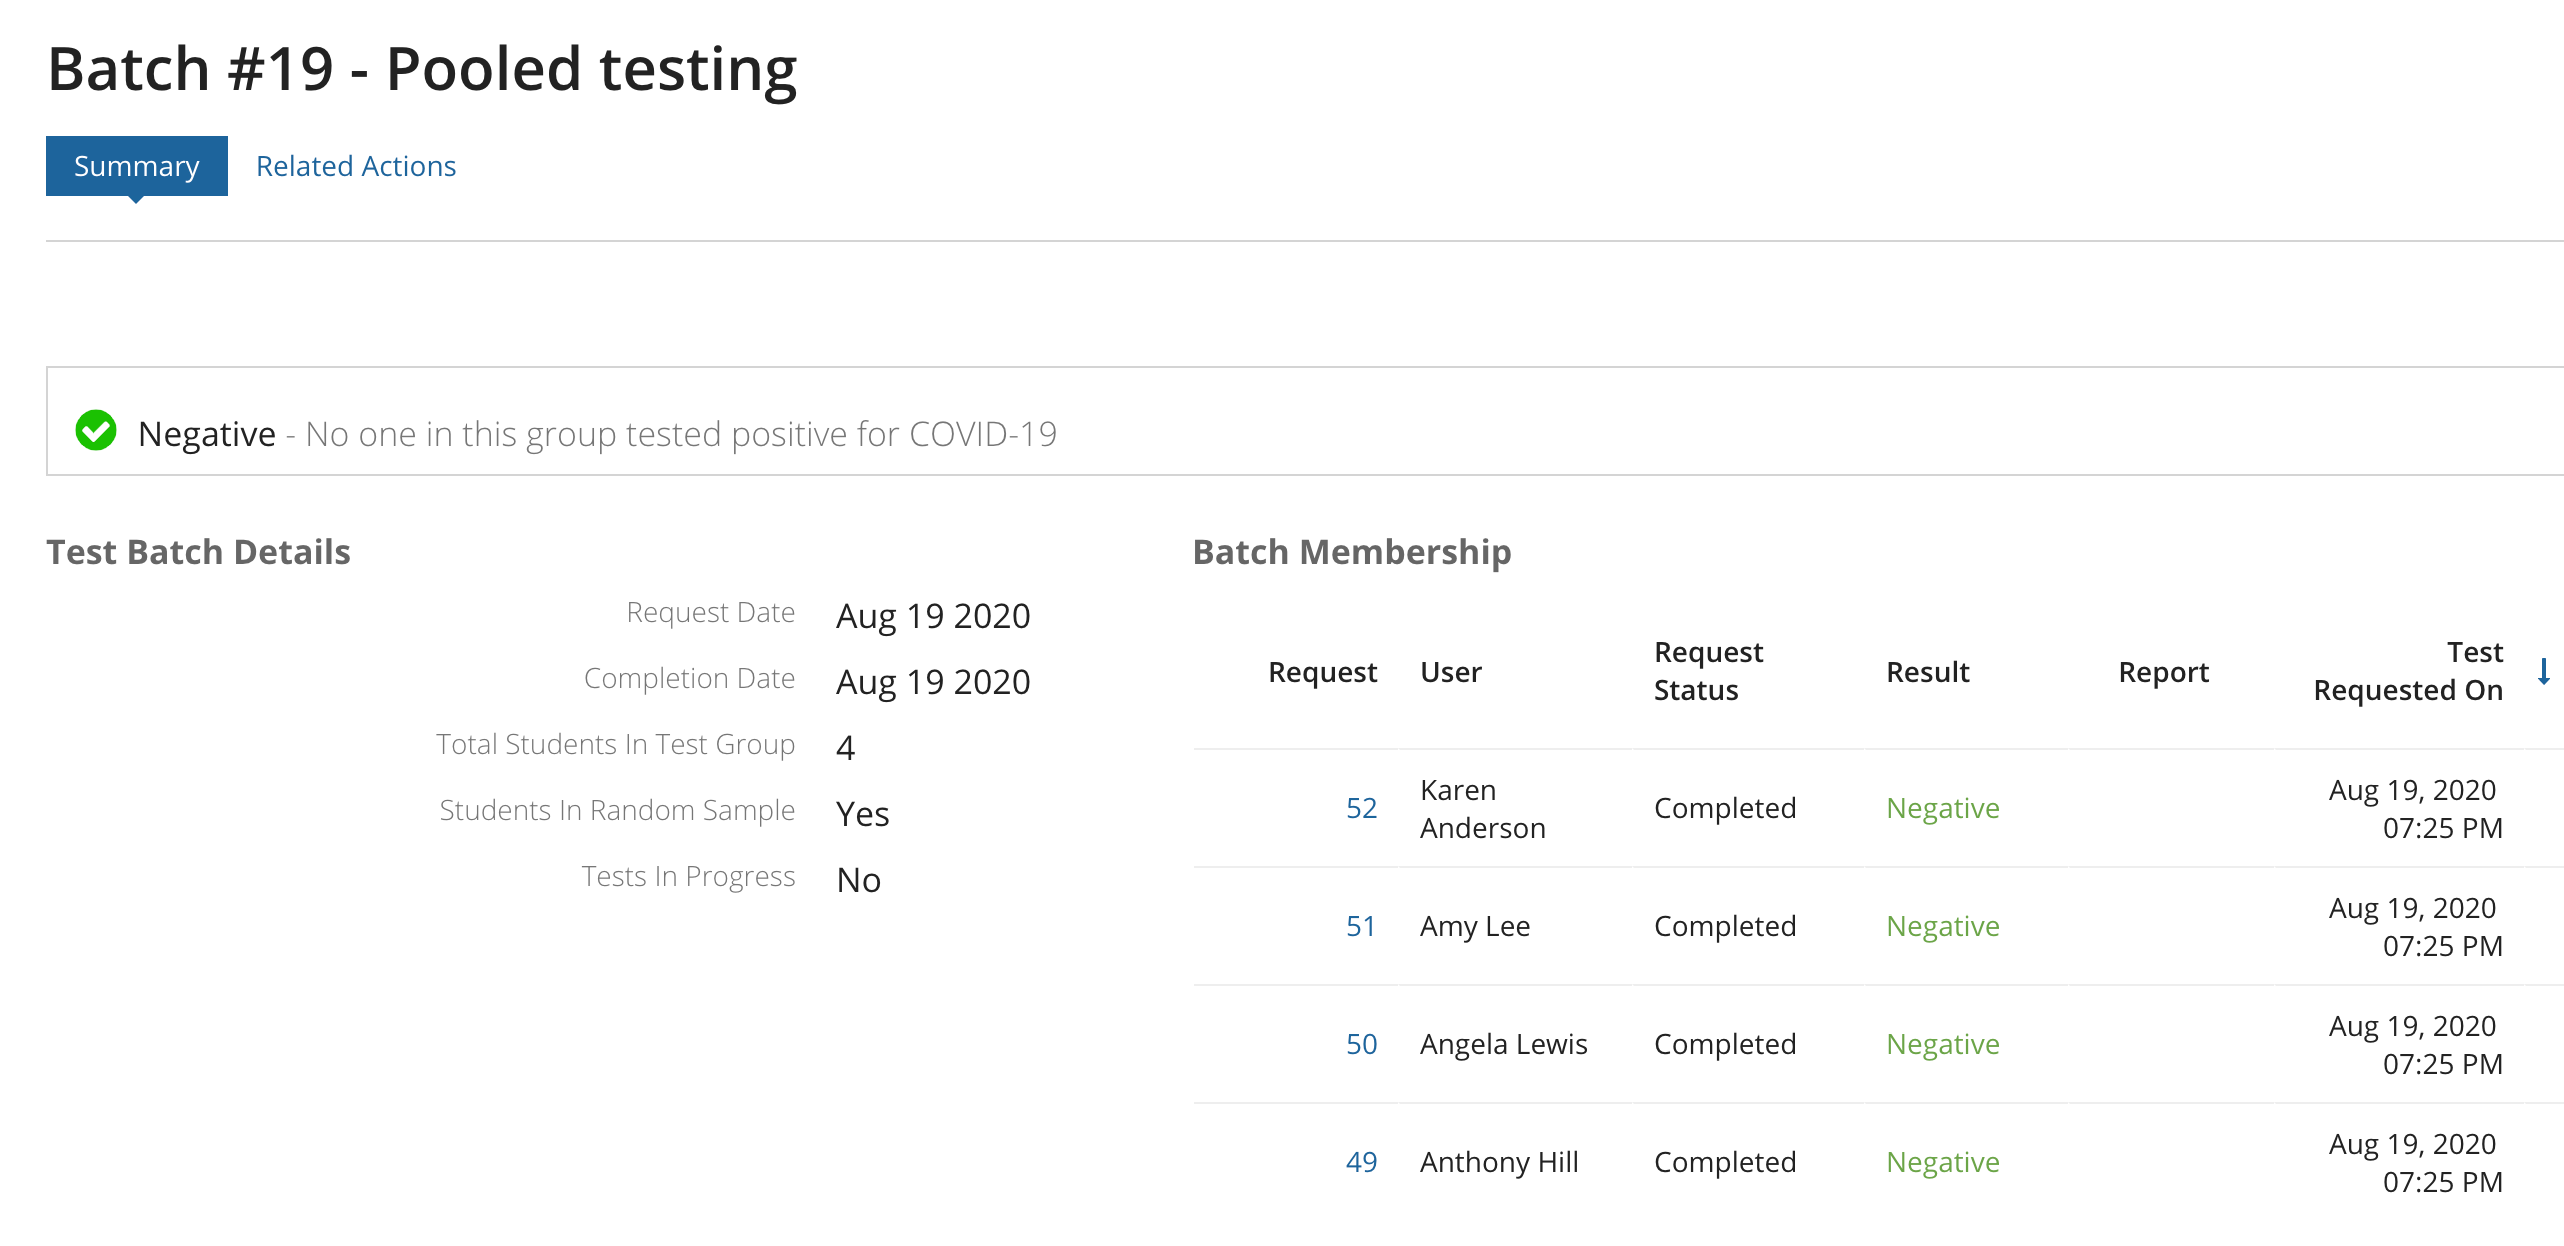The height and width of the screenshot is (1246, 2564).
Task: Select the Amy Lee user cell
Action: tap(1475, 926)
